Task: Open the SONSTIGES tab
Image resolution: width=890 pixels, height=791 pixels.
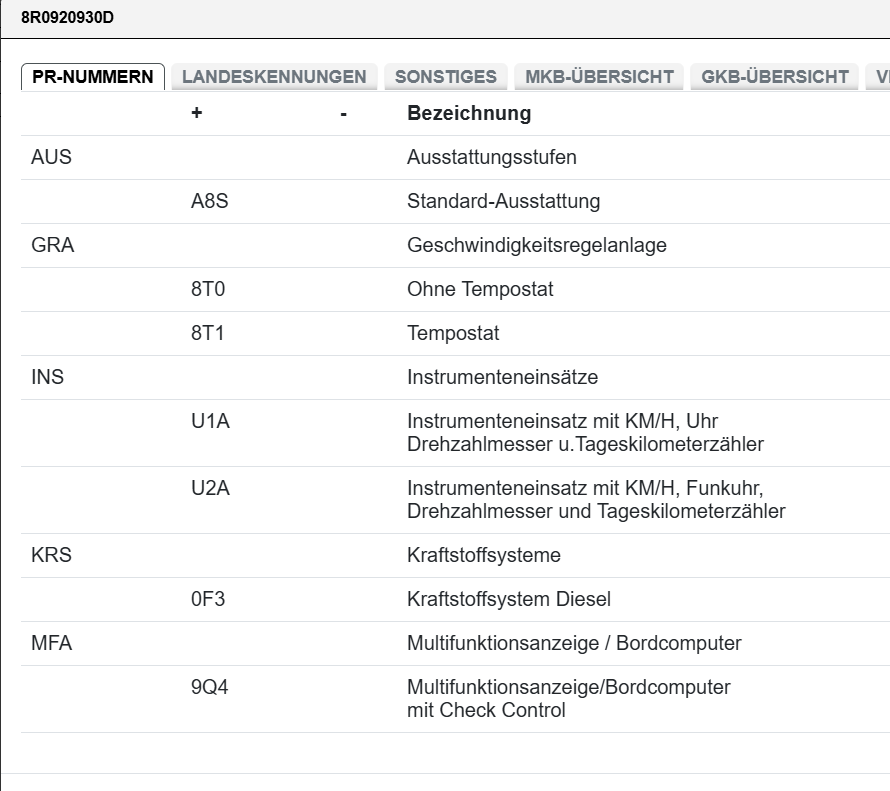Action: (x=446, y=76)
